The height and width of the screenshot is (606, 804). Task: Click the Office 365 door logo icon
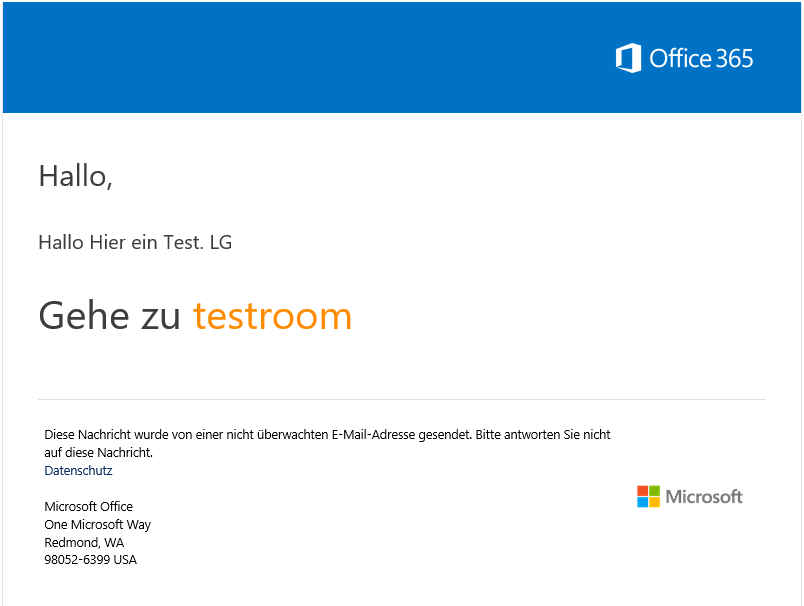[628, 58]
